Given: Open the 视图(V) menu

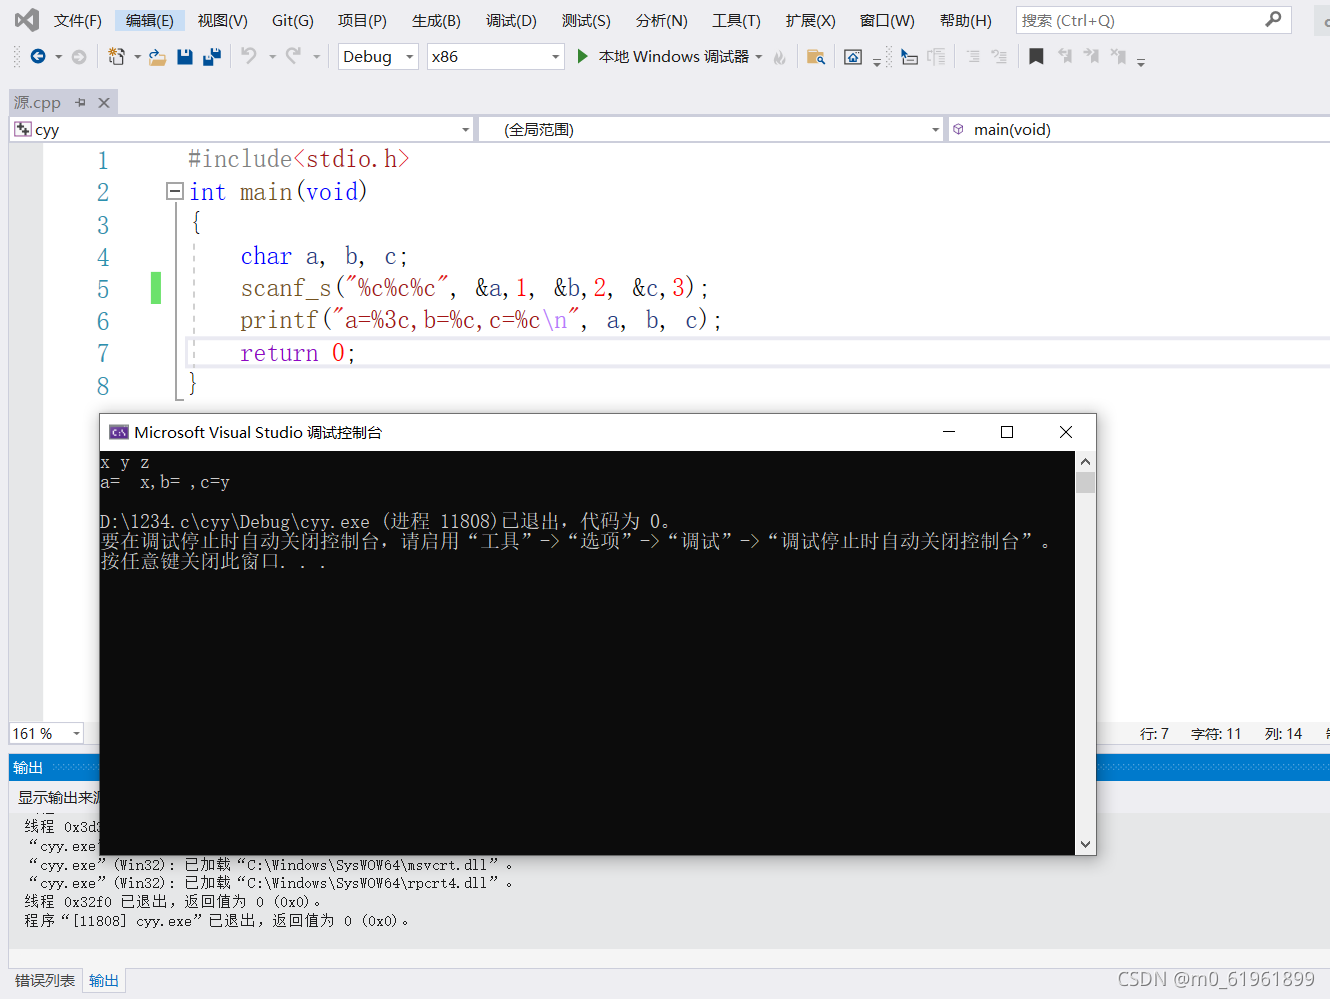Looking at the screenshot, I should tap(222, 20).
